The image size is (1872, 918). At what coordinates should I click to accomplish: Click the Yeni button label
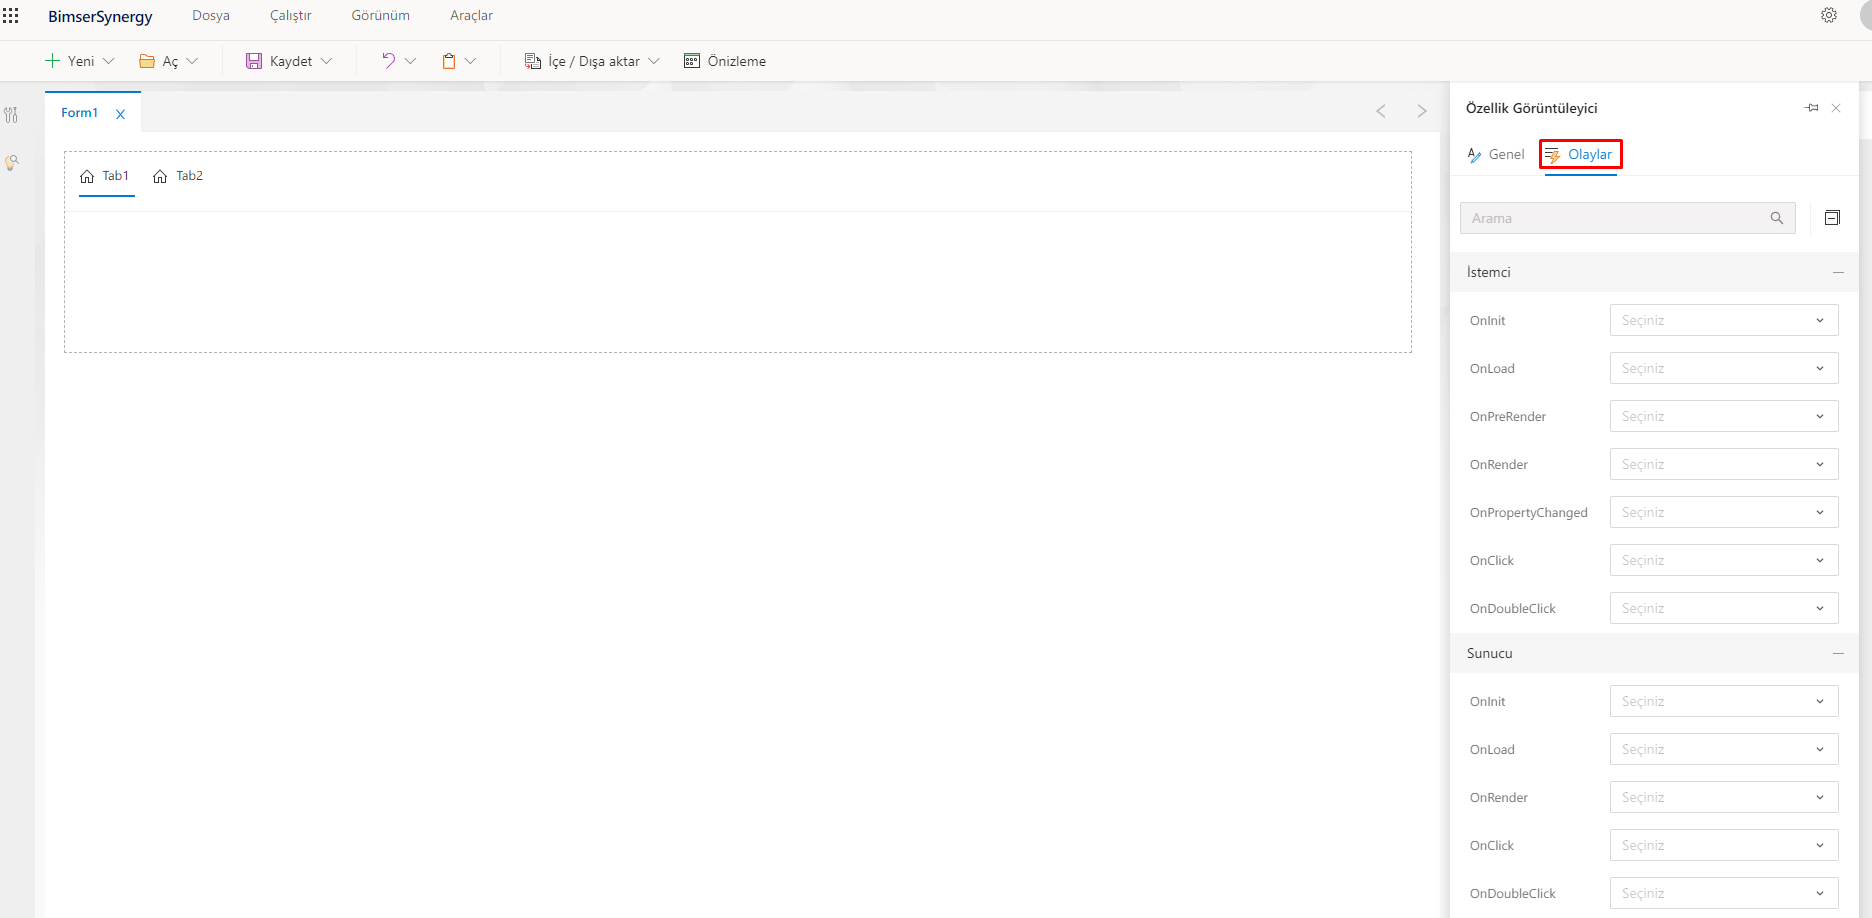pos(81,61)
